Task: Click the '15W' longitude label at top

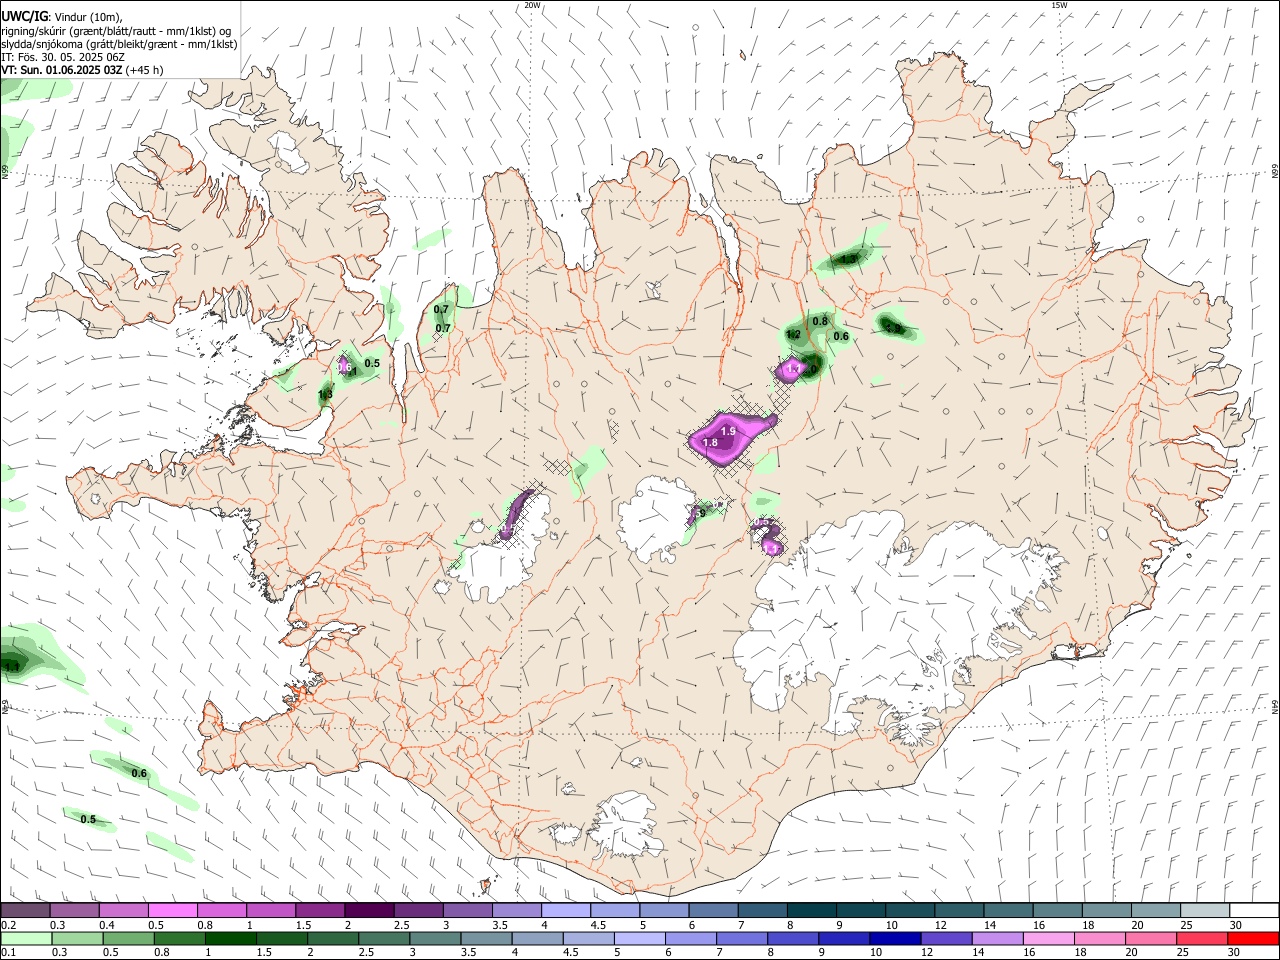Action: (1059, 5)
